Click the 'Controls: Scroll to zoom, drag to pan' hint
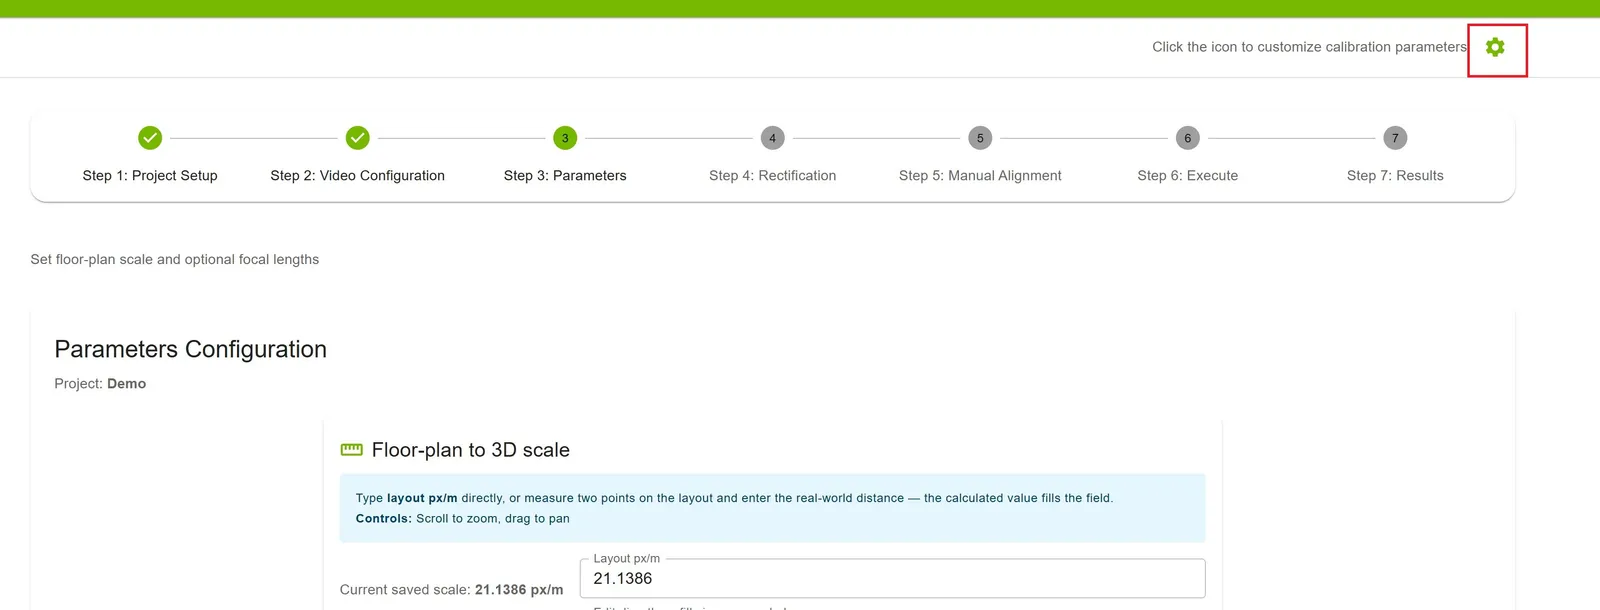 coord(463,518)
